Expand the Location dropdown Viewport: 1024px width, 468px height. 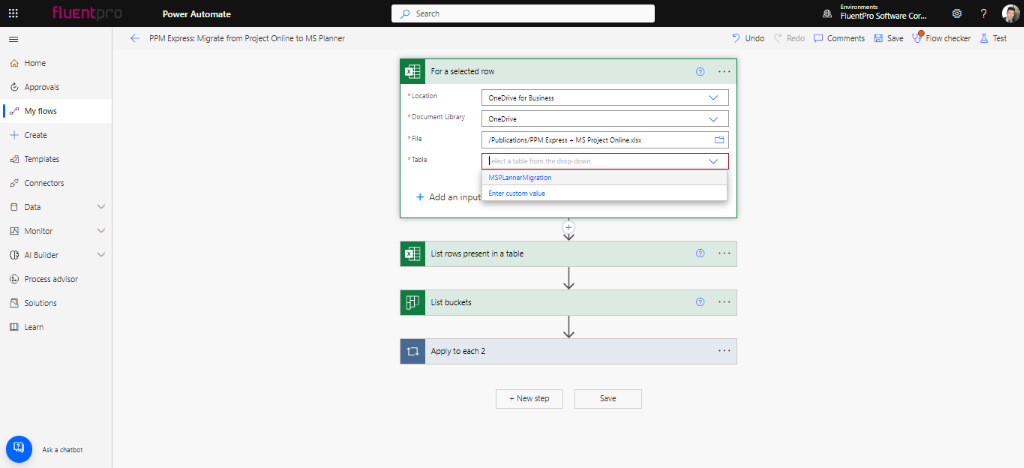[712, 97]
